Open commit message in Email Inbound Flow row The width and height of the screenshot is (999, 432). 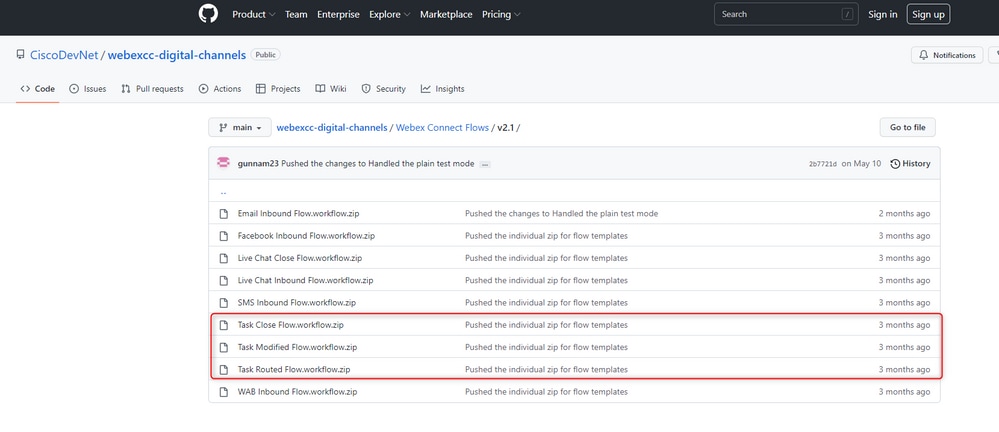561,213
